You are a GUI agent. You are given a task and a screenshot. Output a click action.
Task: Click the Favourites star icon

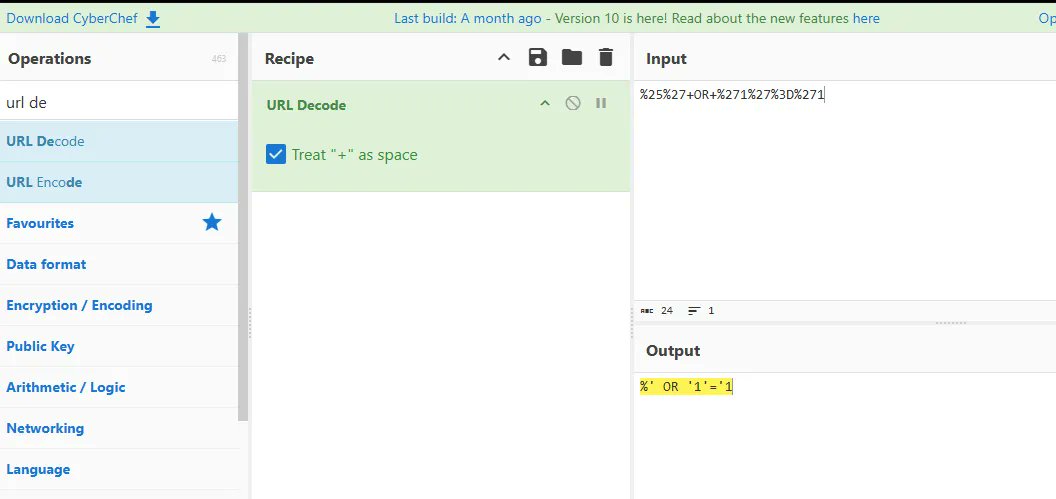[x=212, y=222]
